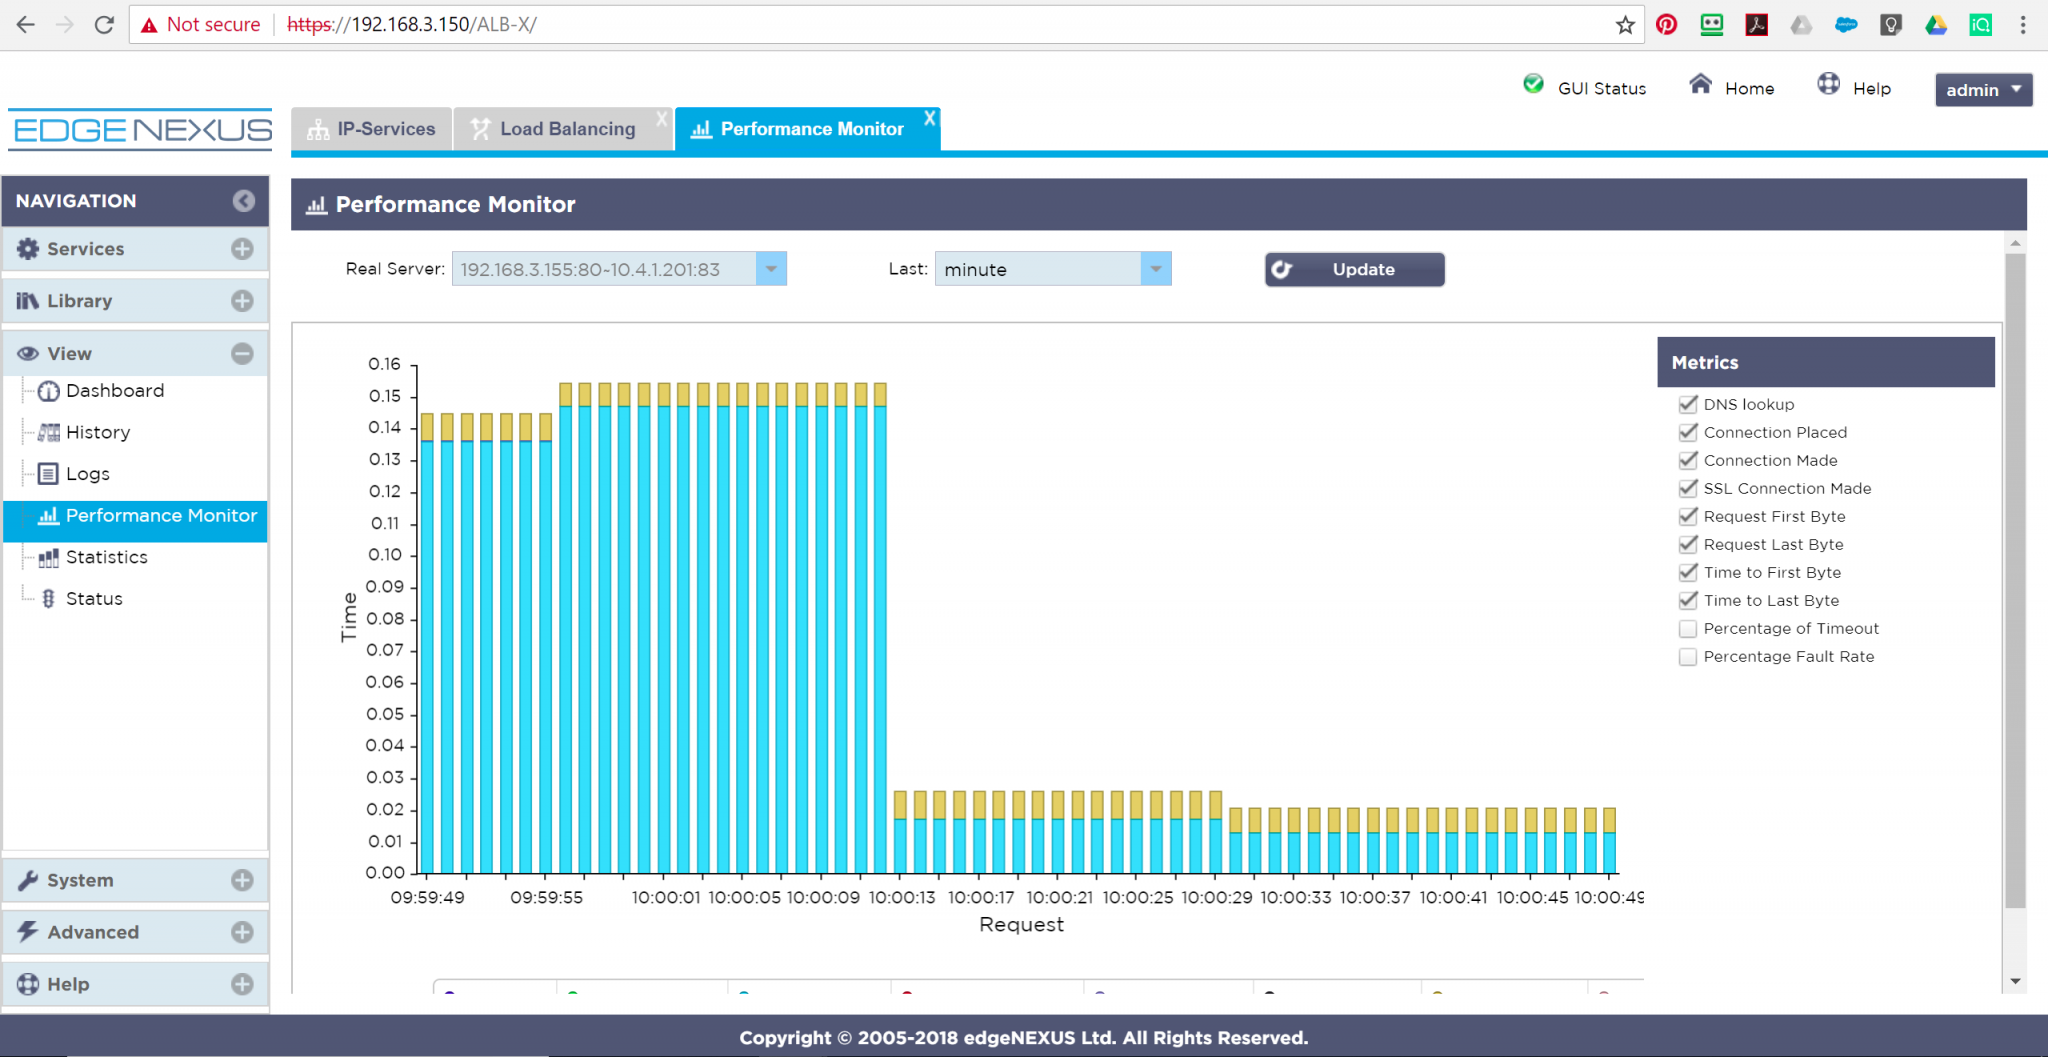
Task: Enable Percentage of Timeout metric
Action: (x=1688, y=628)
